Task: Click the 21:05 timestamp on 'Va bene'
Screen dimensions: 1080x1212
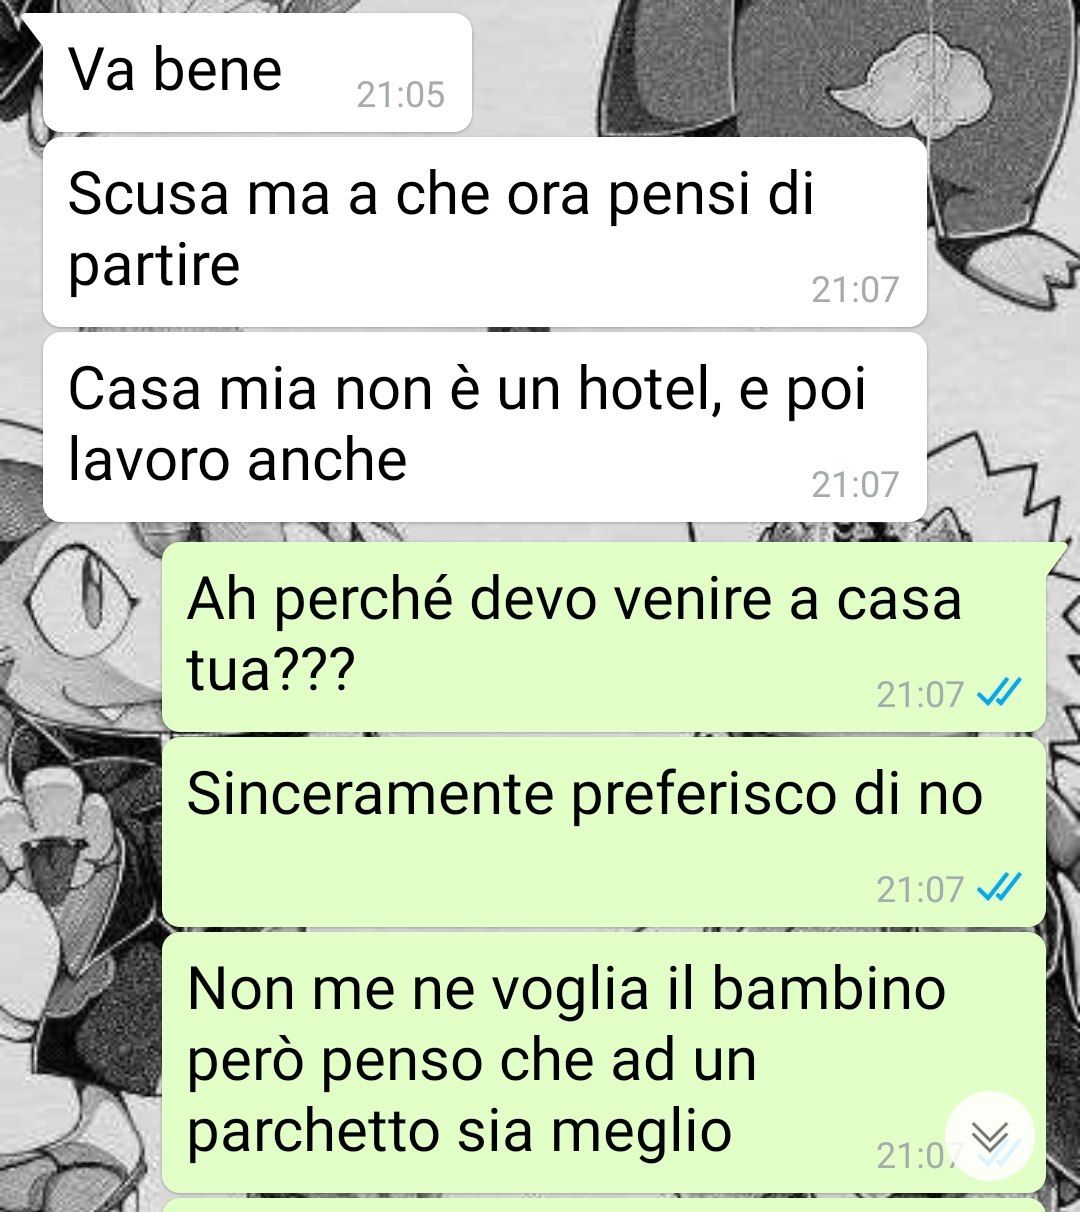Action: coord(400,95)
